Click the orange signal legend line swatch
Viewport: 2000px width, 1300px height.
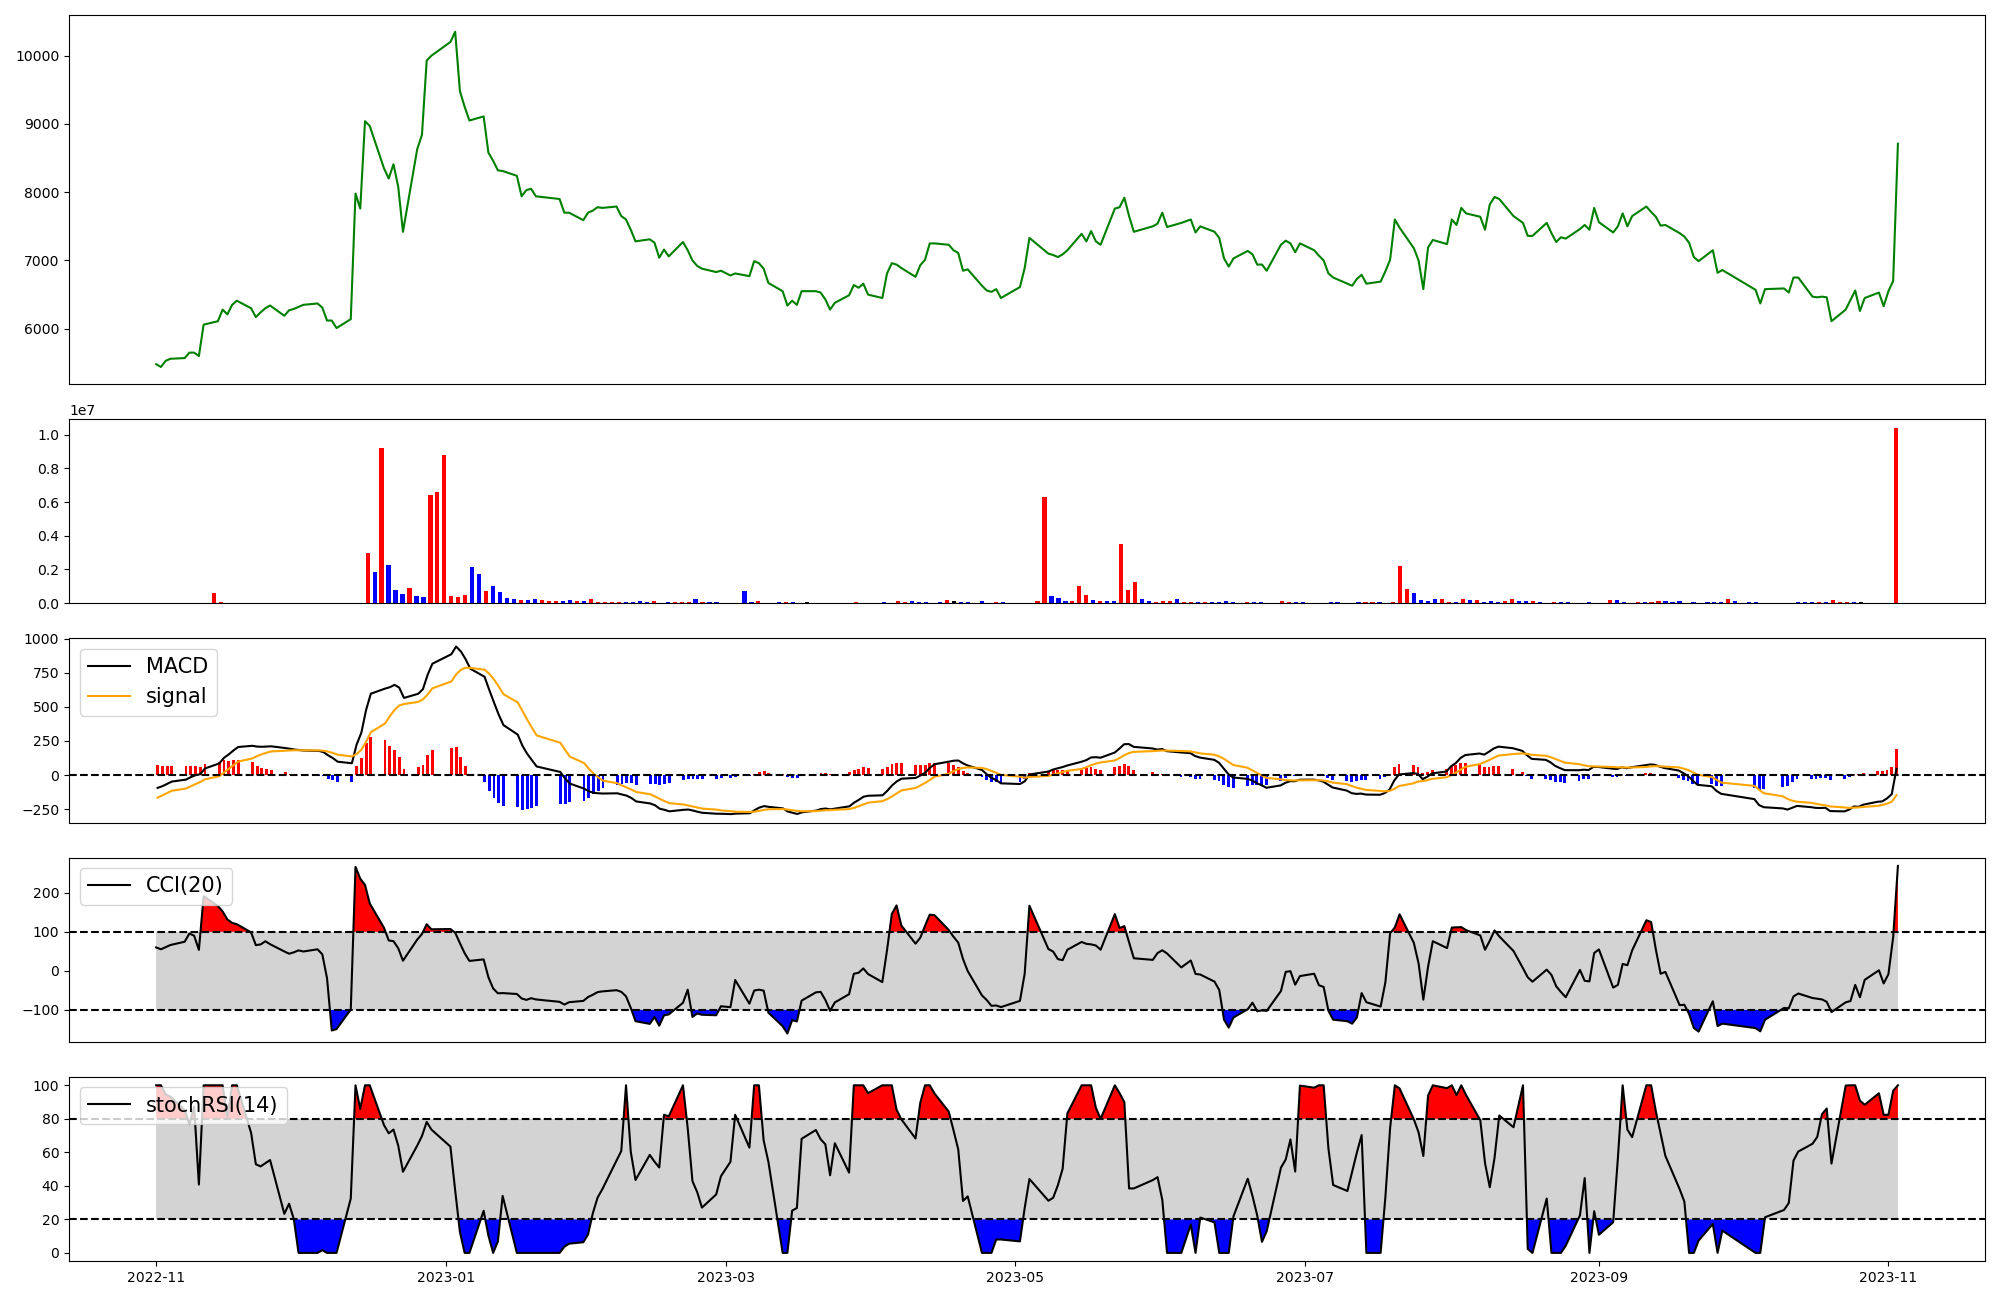[x=108, y=696]
